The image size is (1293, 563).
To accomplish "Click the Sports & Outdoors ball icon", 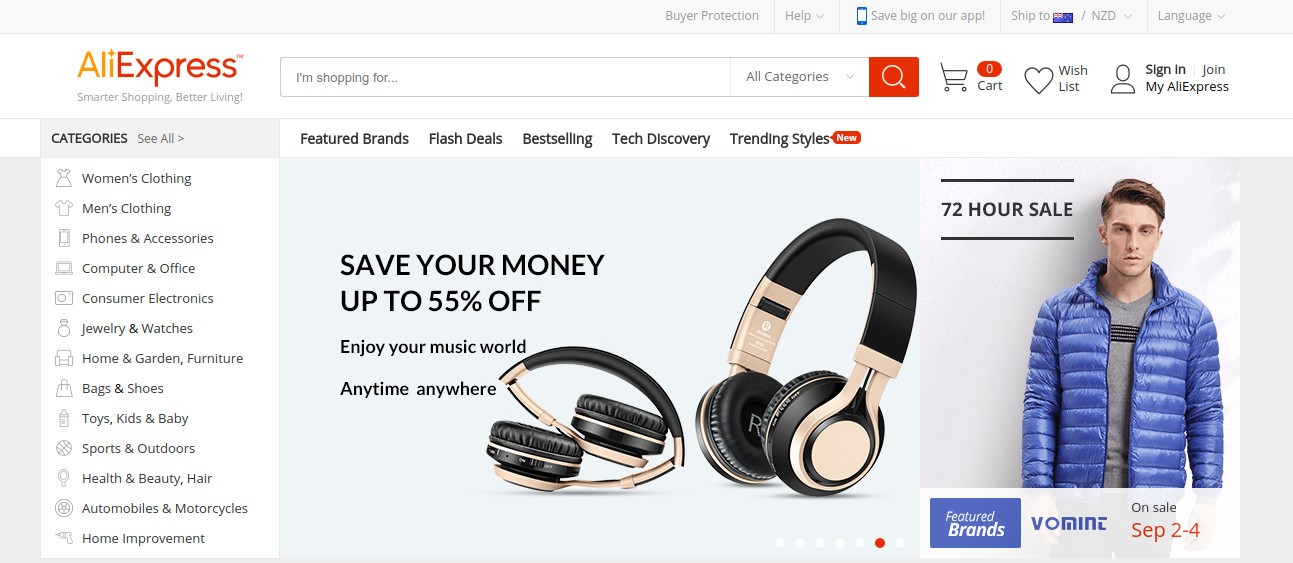I will (64, 448).
